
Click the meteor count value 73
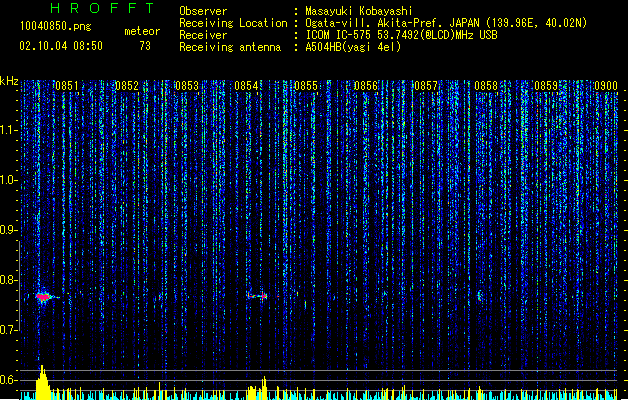[145, 46]
